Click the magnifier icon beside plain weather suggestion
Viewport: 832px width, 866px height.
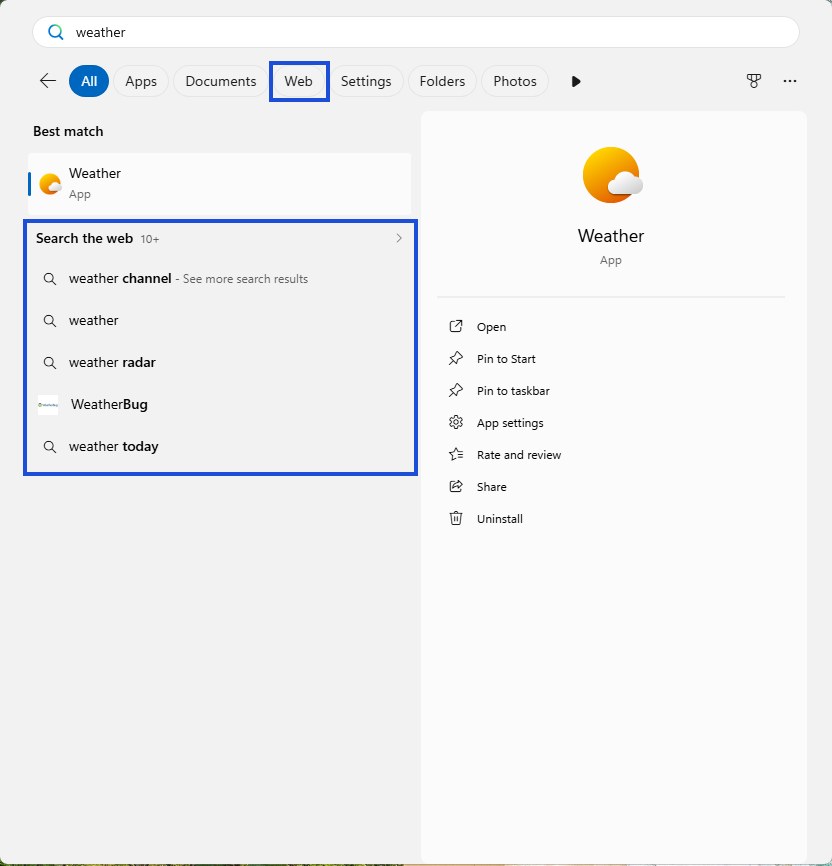pos(50,321)
